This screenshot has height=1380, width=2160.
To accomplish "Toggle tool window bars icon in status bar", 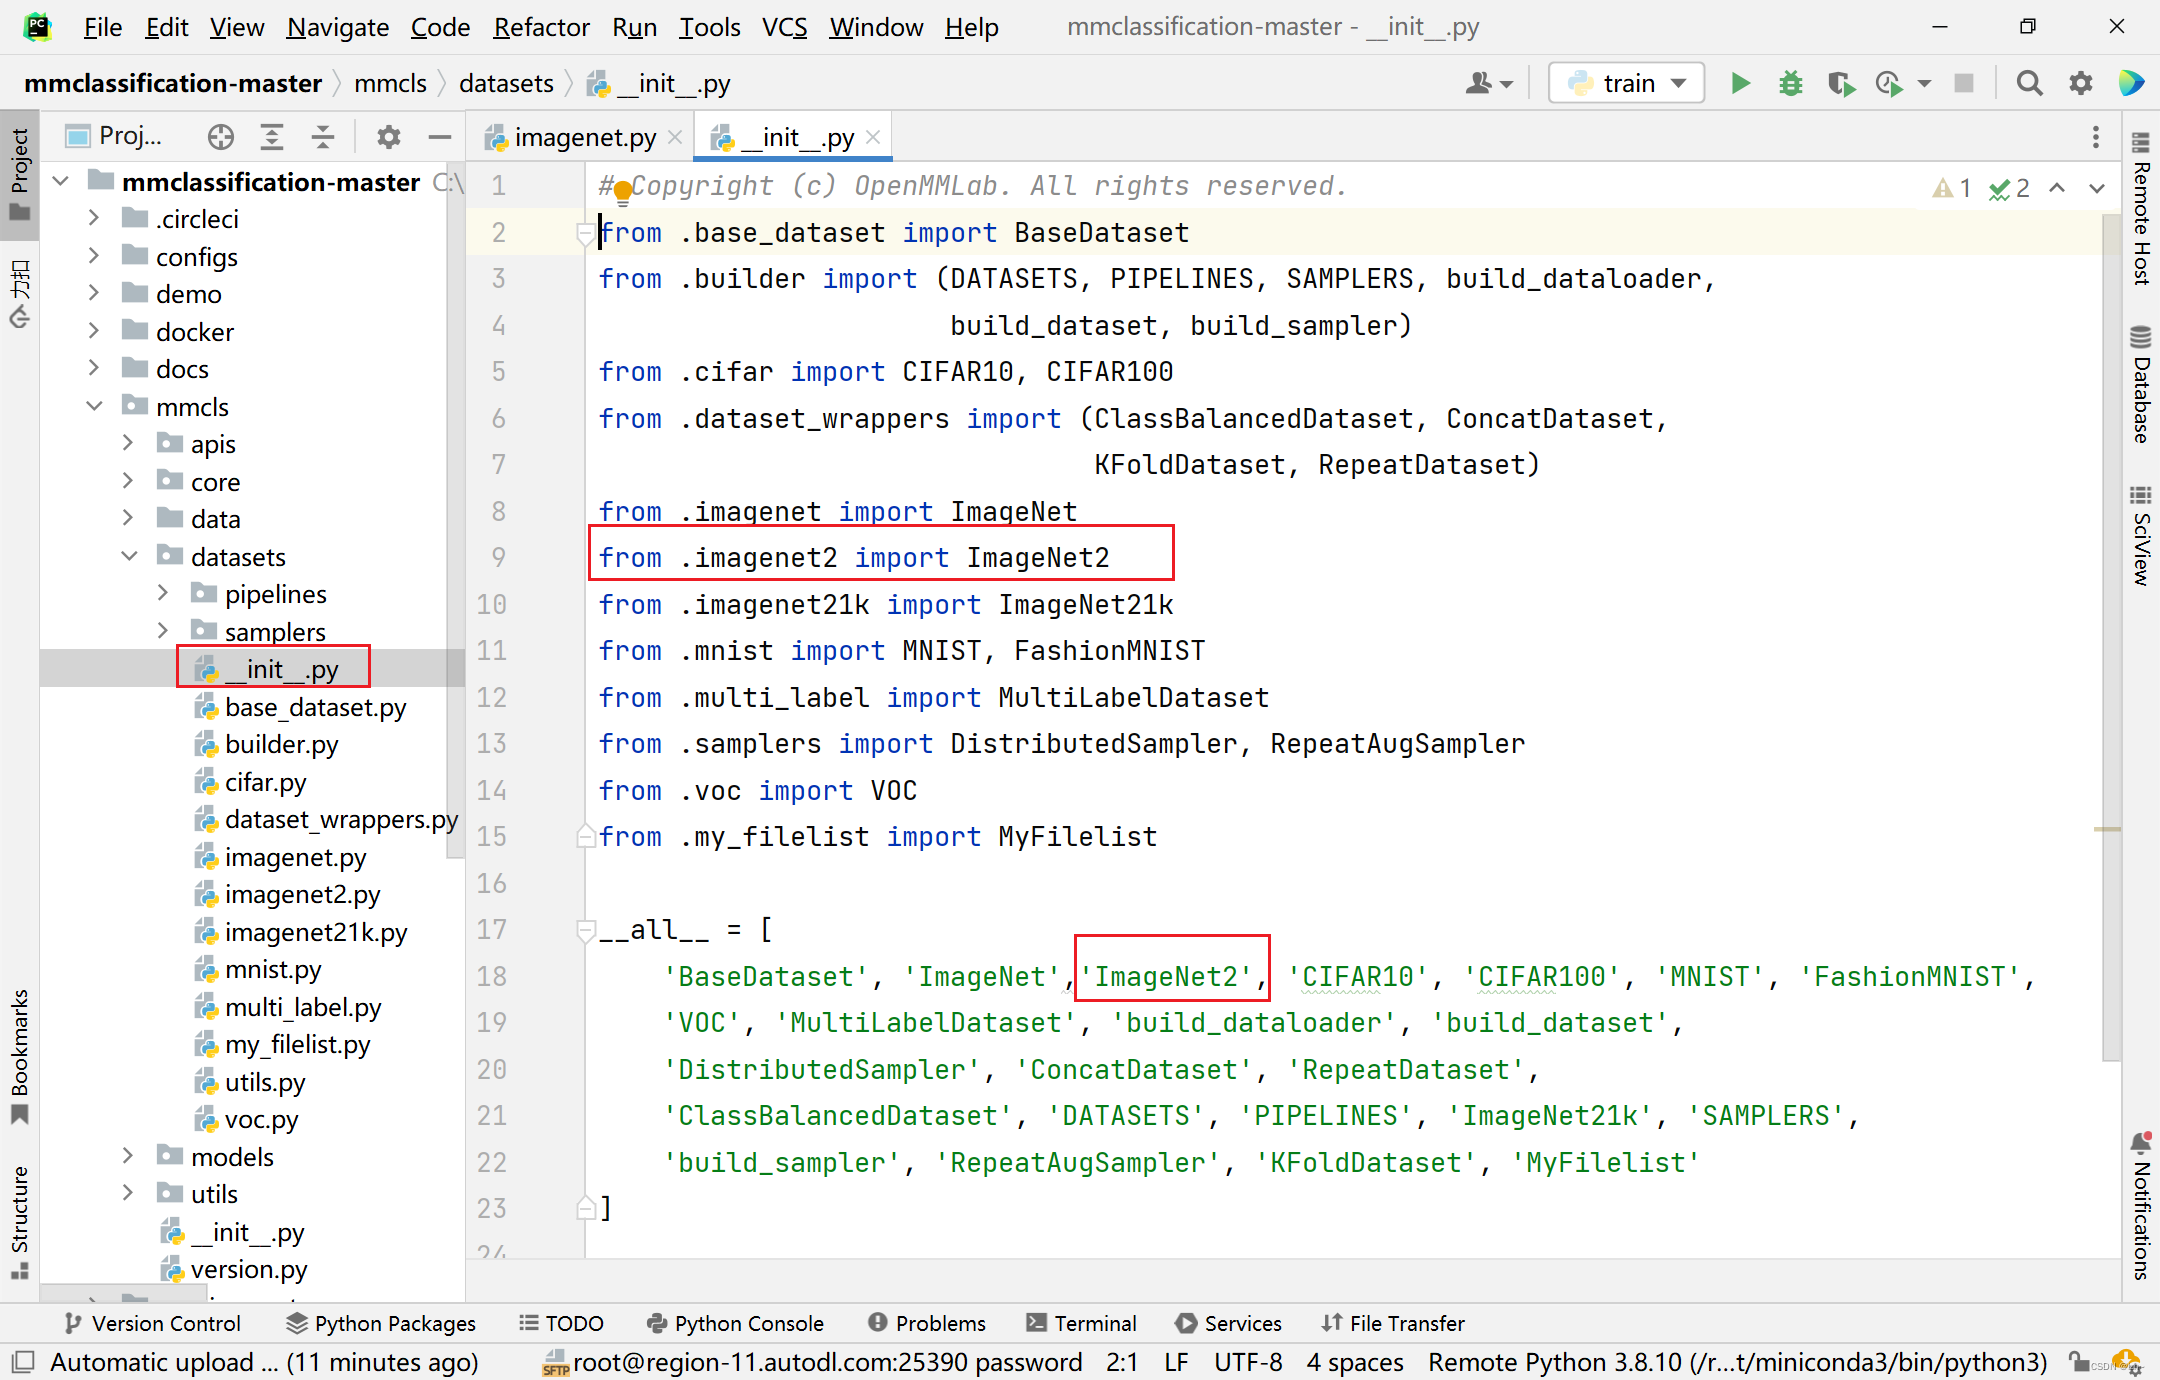I will coord(24,1362).
